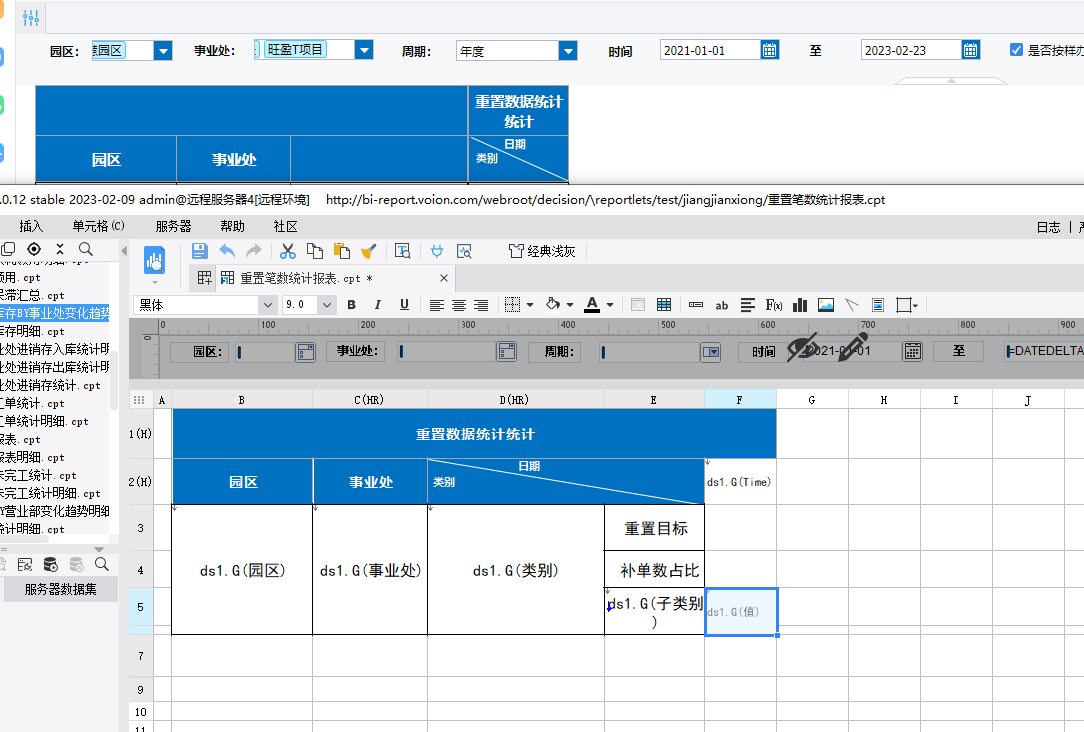Toggle the 是否按样 checkbox
This screenshot has width=1084, height=732.
coord(1016,50)
